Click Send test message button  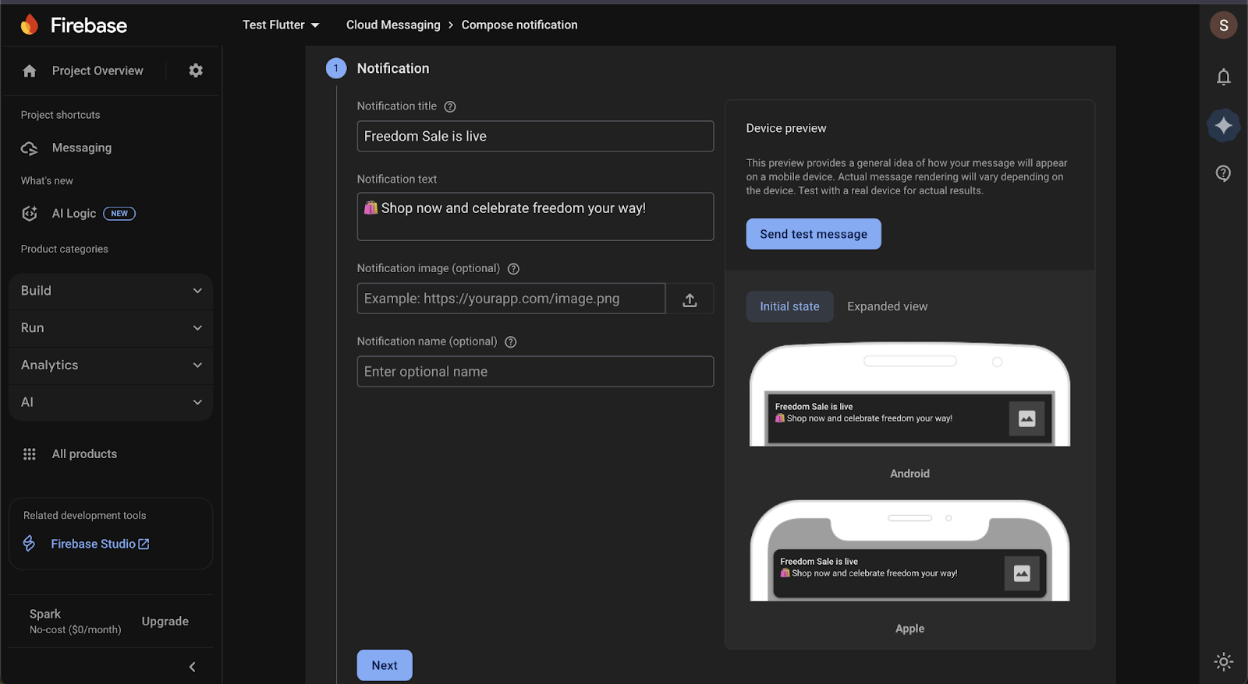click(813, 234)
